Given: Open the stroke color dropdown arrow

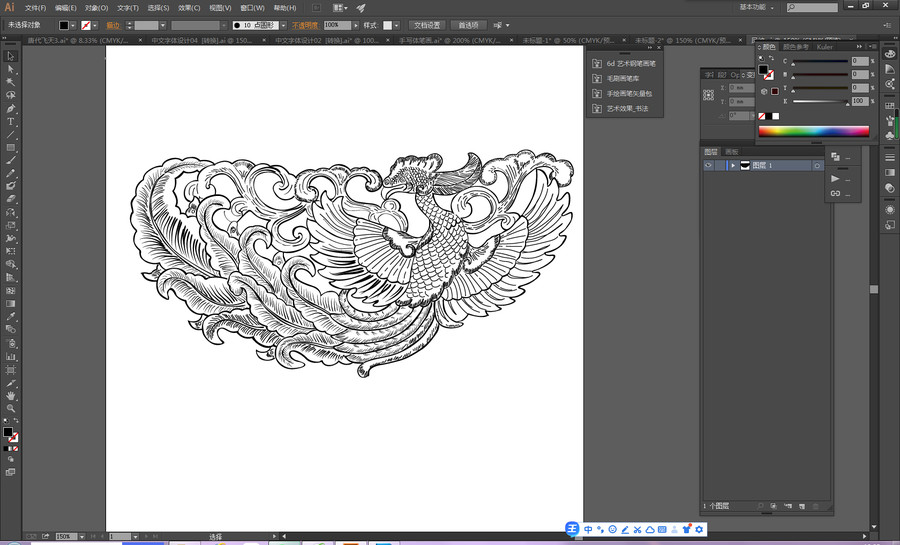Looking at the screenshot, I should pos(95,25).
